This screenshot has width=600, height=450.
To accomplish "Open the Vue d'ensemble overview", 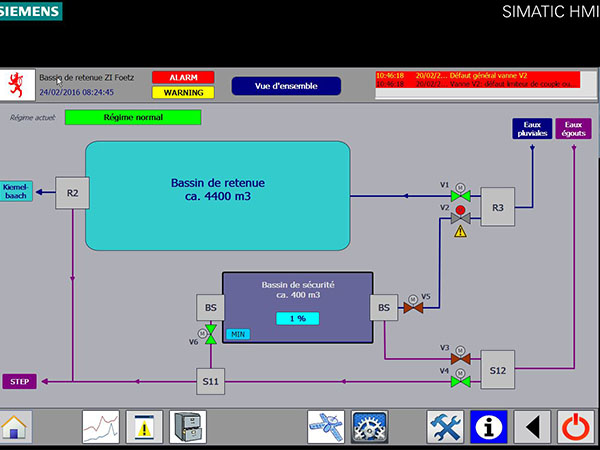I will (286, 86).
